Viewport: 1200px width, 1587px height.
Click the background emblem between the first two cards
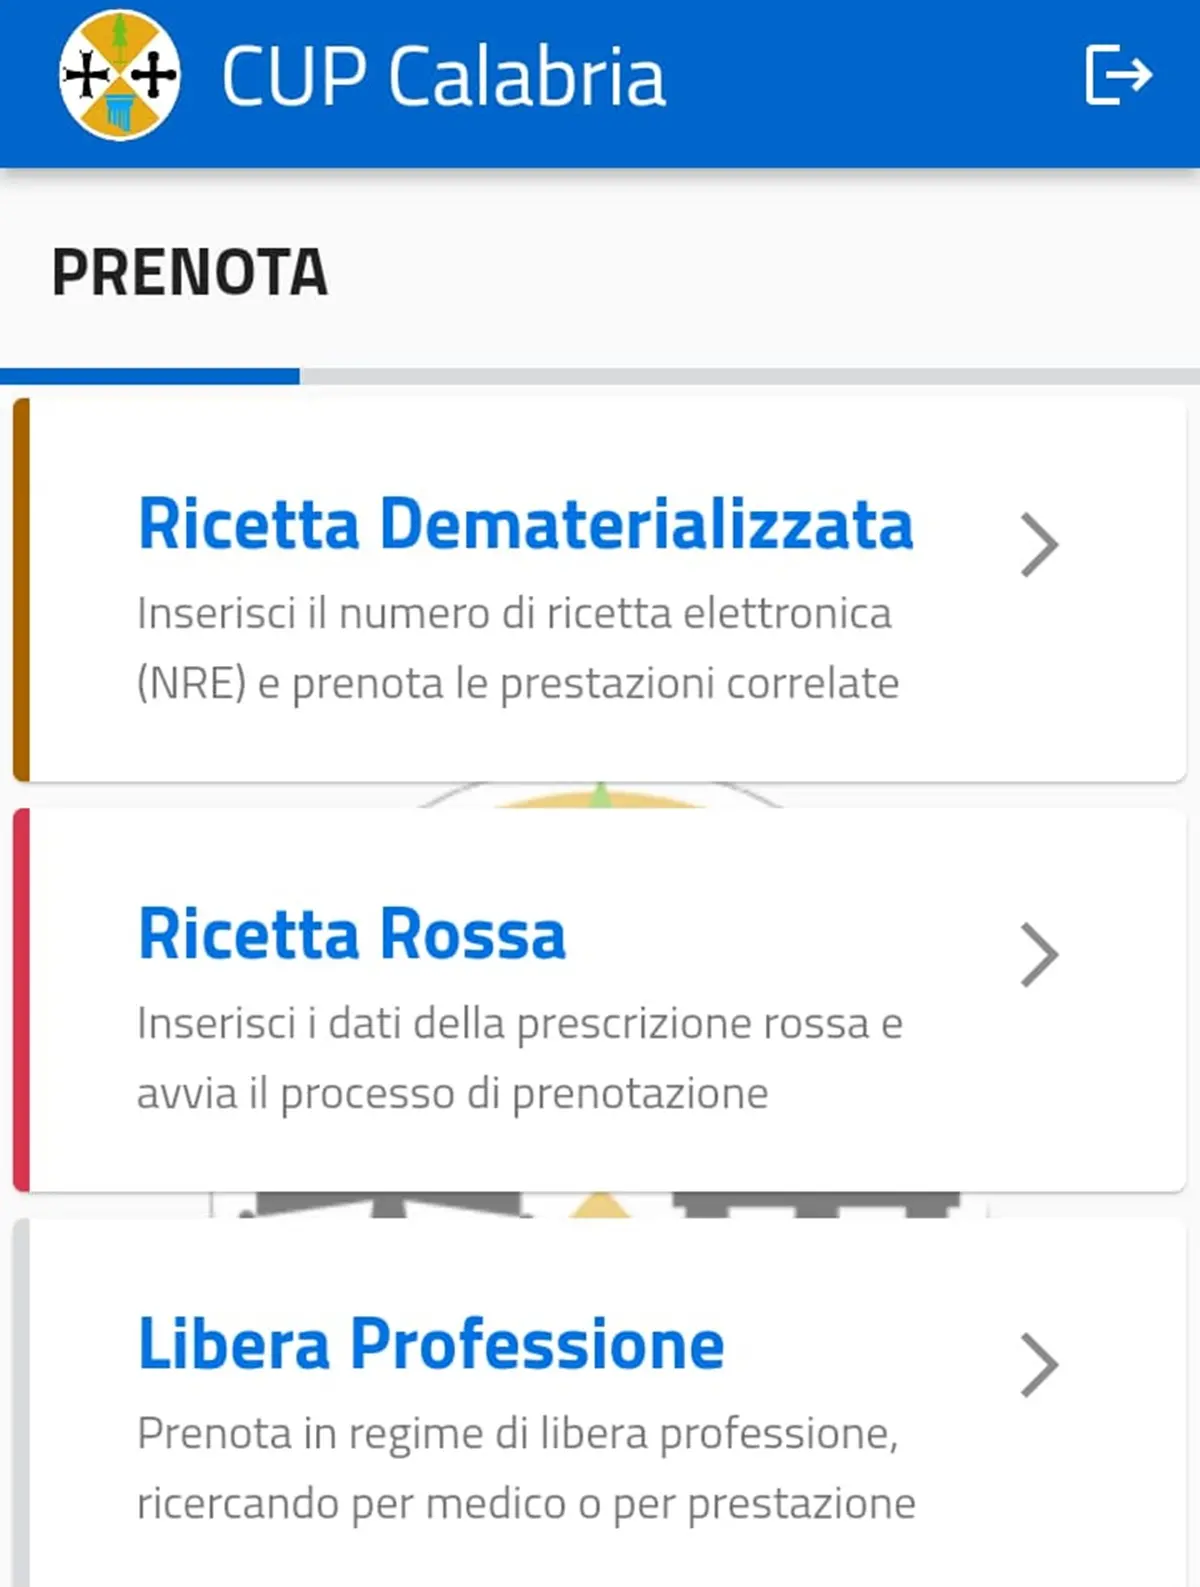(600, 797)
